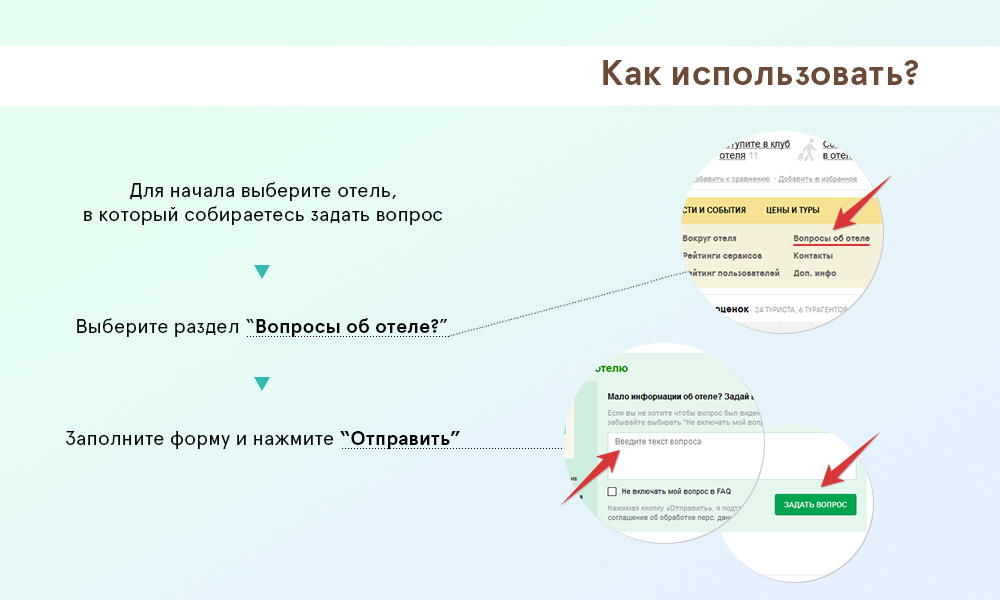Image resolution: width=1000 pixels, height=600 pixels.
Task: Open the 'Вопросы об отеле' menu link
Action: [x=830, y=239]
